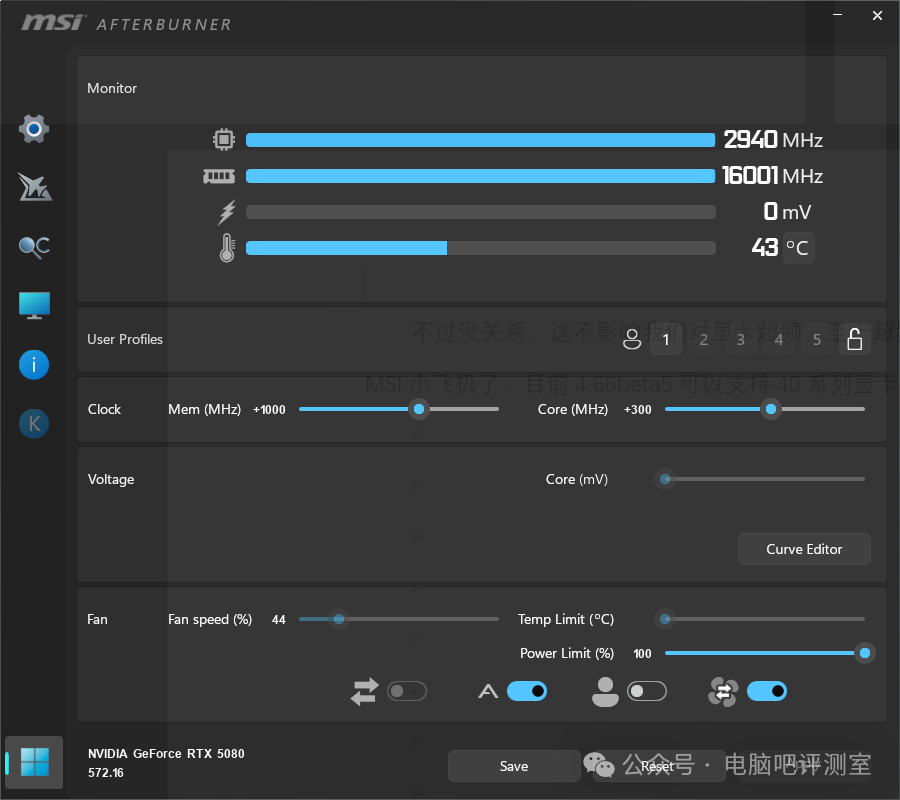Click the Power Limit slider handle
The width and height of the screenshot is (900, 800).
click(865, 653)
